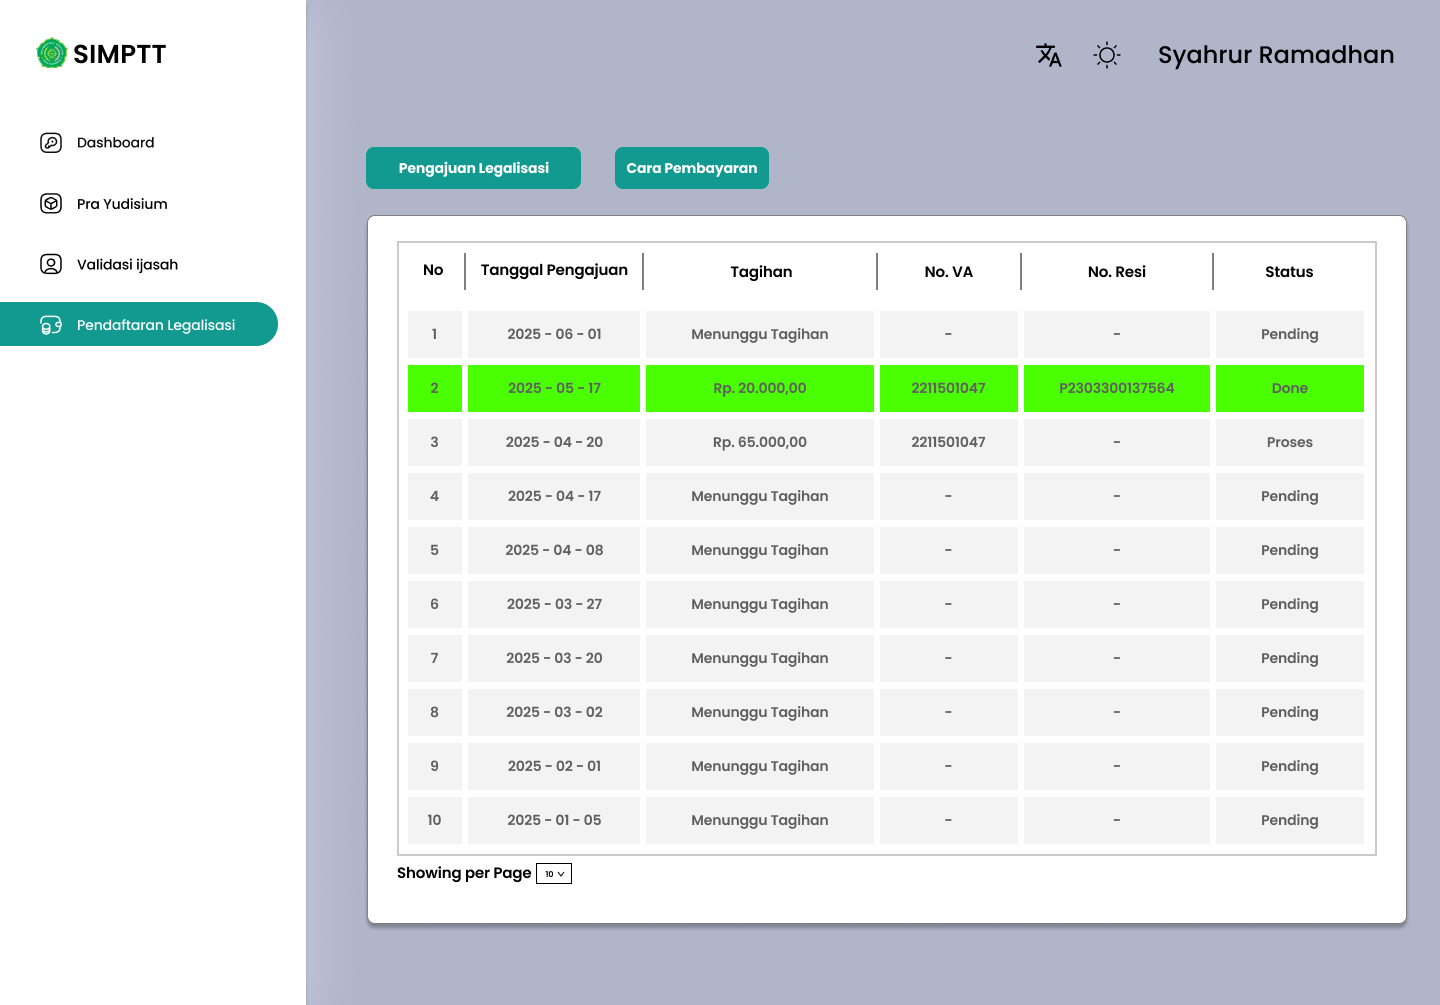The height and width of the screenshot is (1005, 1440).
Task: Toggle the light theme sun icon
Action: point(1107,55)
